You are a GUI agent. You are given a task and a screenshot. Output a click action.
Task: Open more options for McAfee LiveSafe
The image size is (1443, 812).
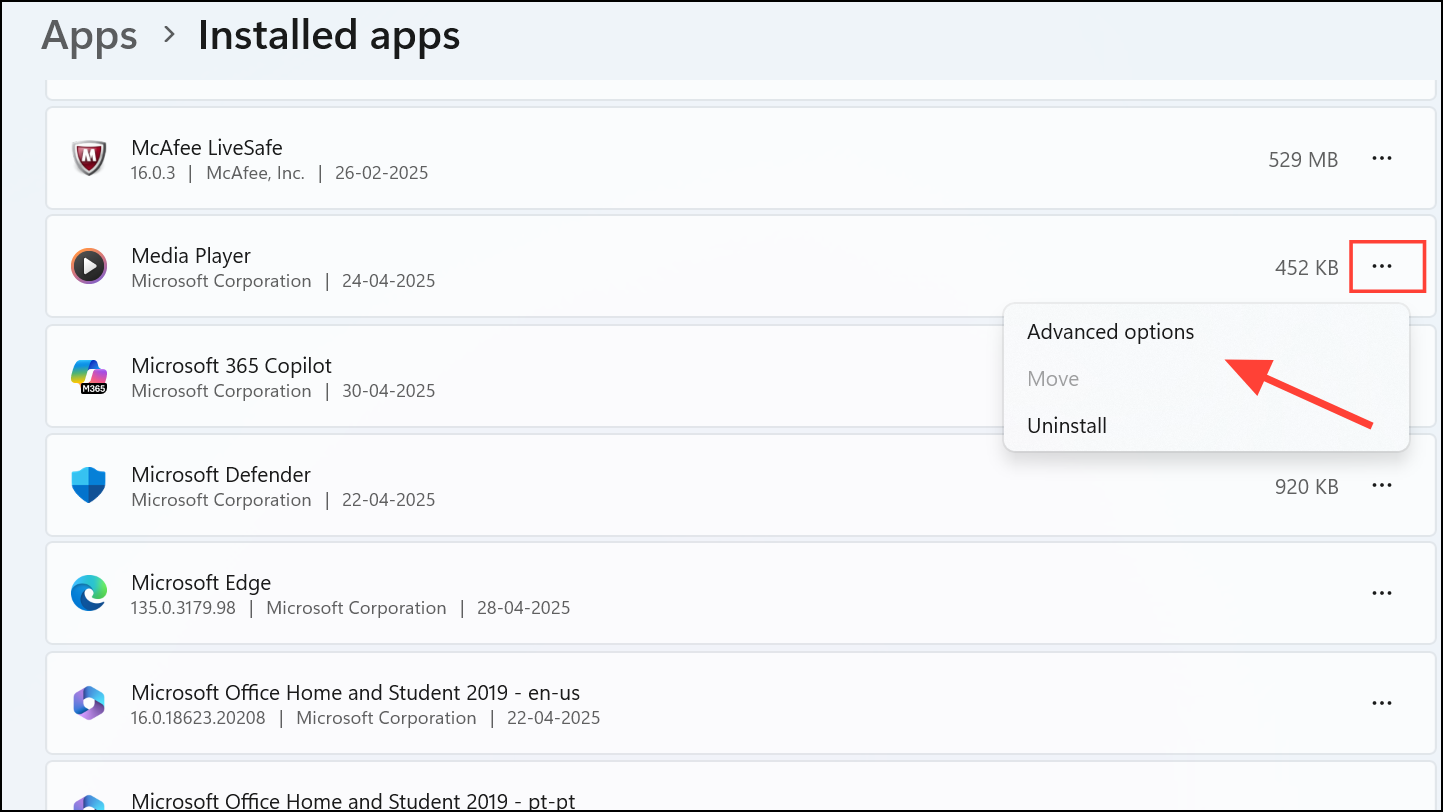click(x=1381, y=158)
